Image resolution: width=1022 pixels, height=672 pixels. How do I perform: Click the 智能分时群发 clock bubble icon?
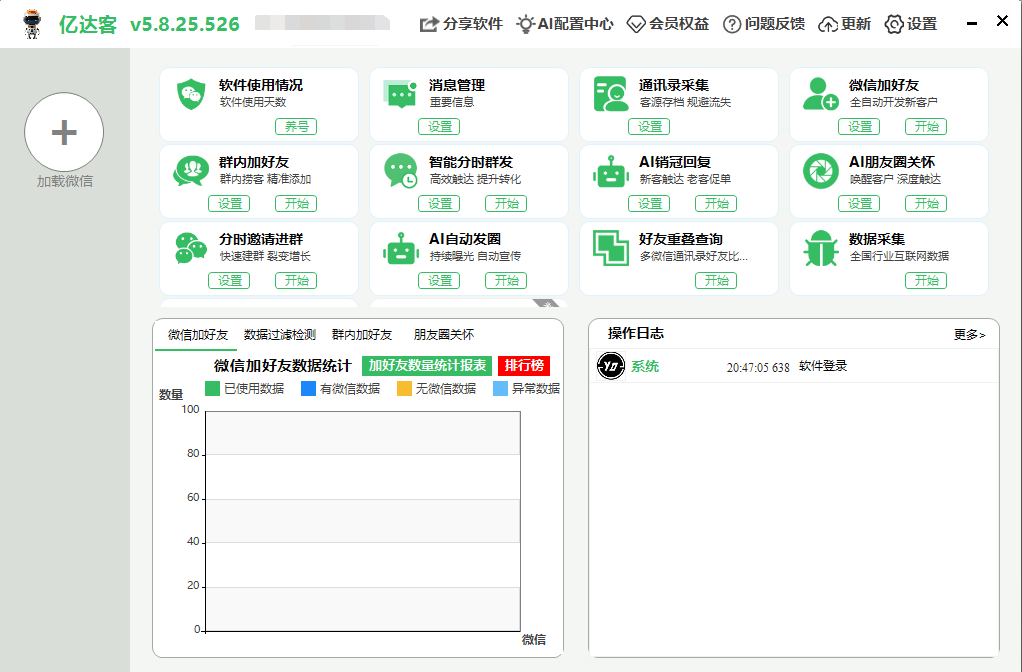400,171
